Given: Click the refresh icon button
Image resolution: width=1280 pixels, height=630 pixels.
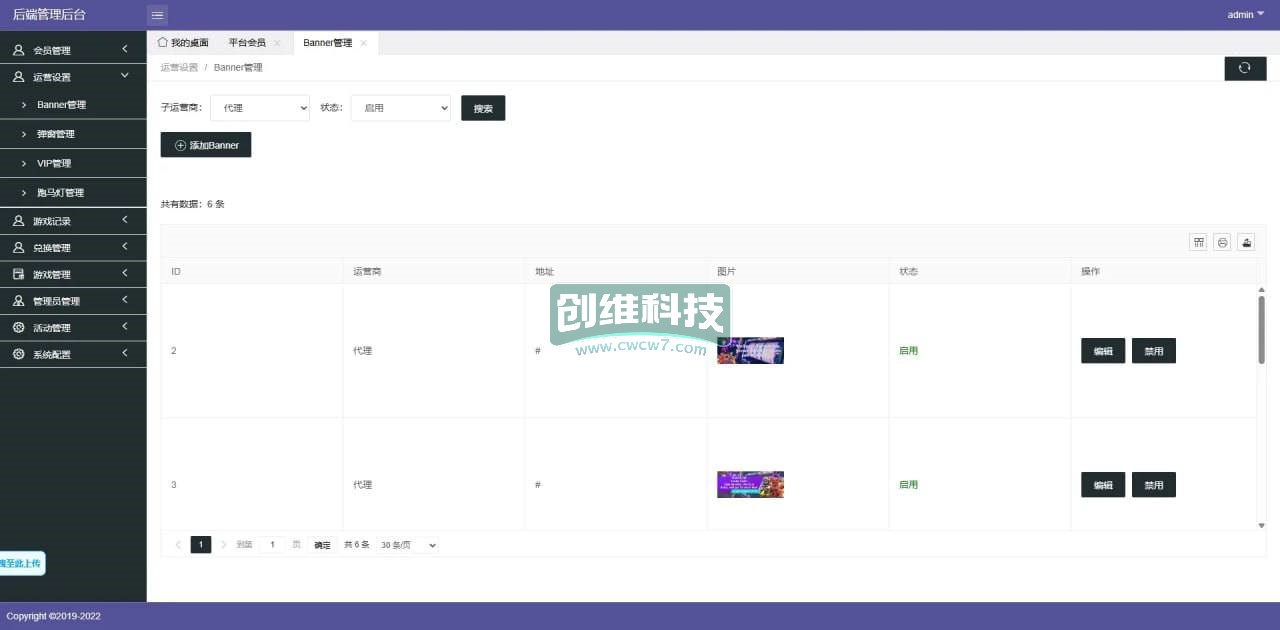Looking at the screenshot, I should click(1245, 68).
